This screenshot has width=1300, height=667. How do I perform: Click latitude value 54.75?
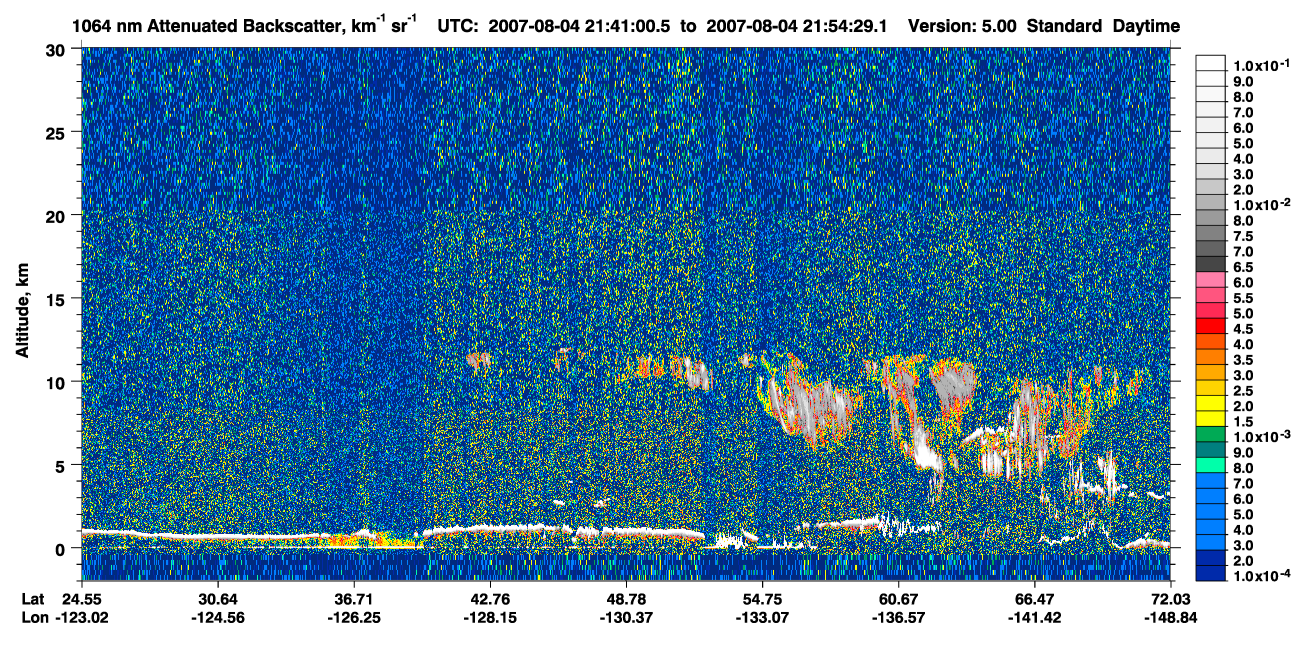click(763, 598)
